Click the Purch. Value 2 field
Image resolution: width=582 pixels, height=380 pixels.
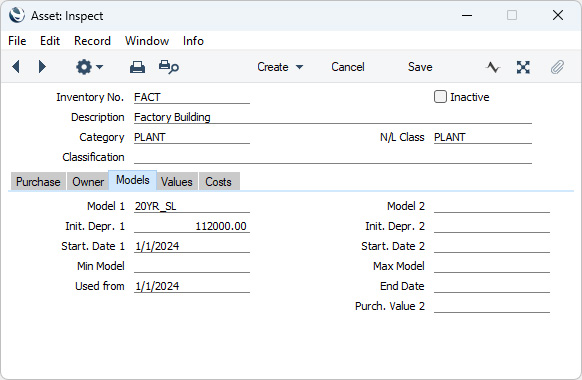pyautogui.click(x=491, y=307)
